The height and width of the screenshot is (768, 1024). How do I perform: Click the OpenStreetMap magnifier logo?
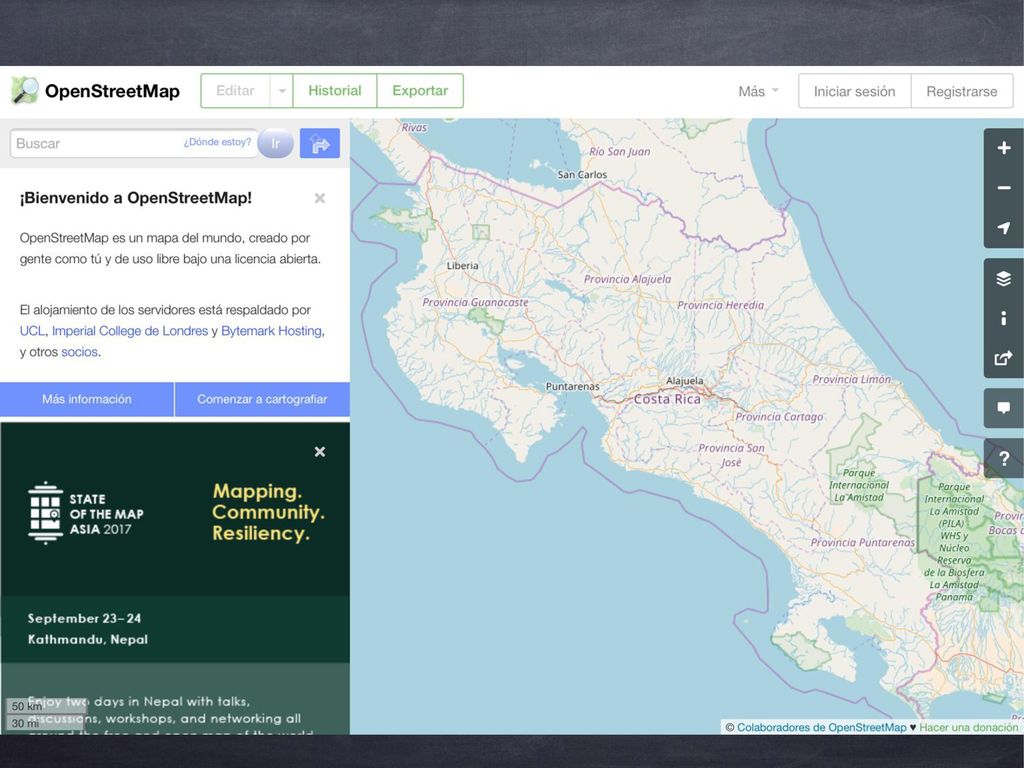25,91
